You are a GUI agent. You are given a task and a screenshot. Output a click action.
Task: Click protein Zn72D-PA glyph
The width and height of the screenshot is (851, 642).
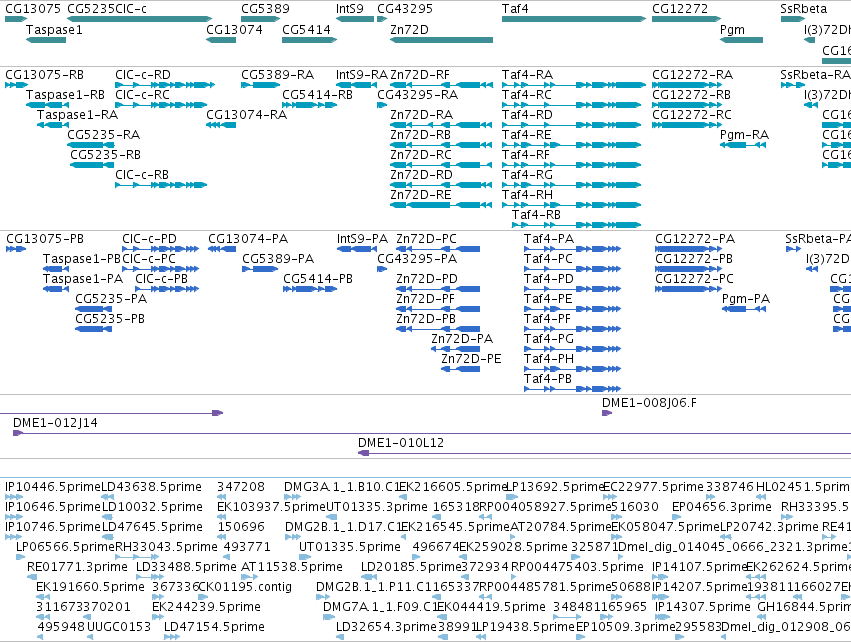pos(456,348)
